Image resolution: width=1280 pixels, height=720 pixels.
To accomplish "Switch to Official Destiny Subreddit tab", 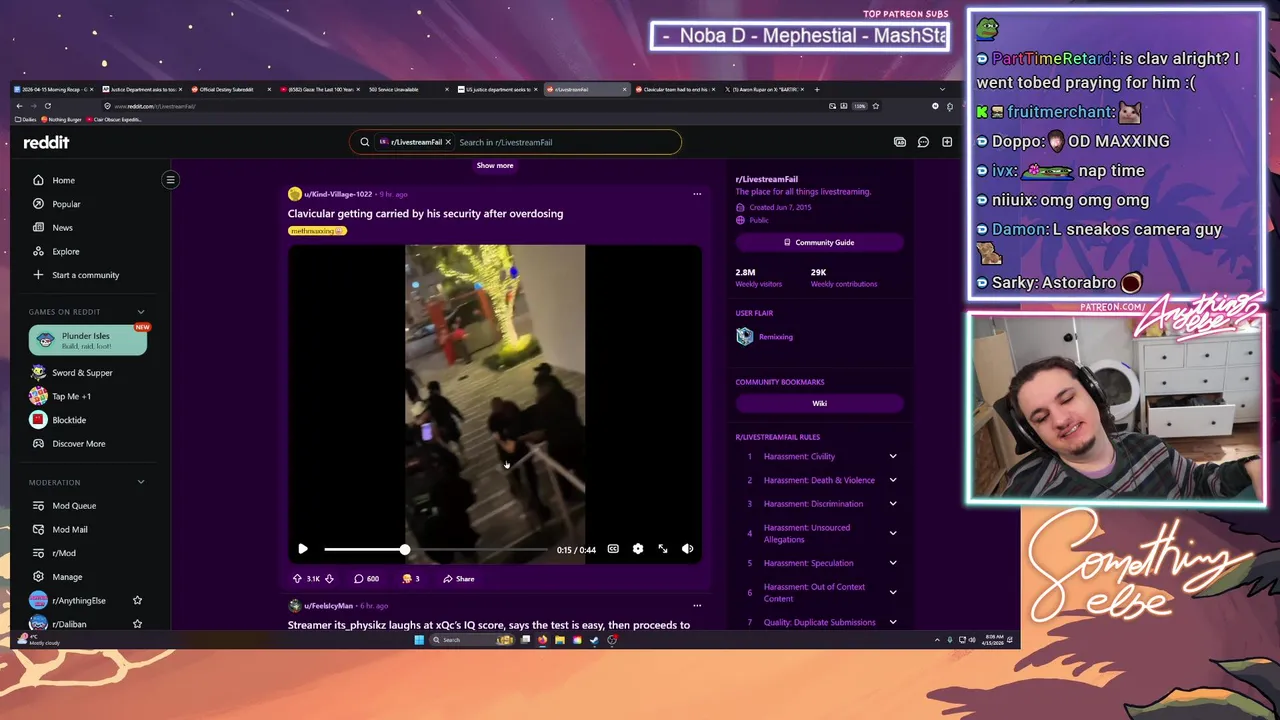I will (232, 89).
